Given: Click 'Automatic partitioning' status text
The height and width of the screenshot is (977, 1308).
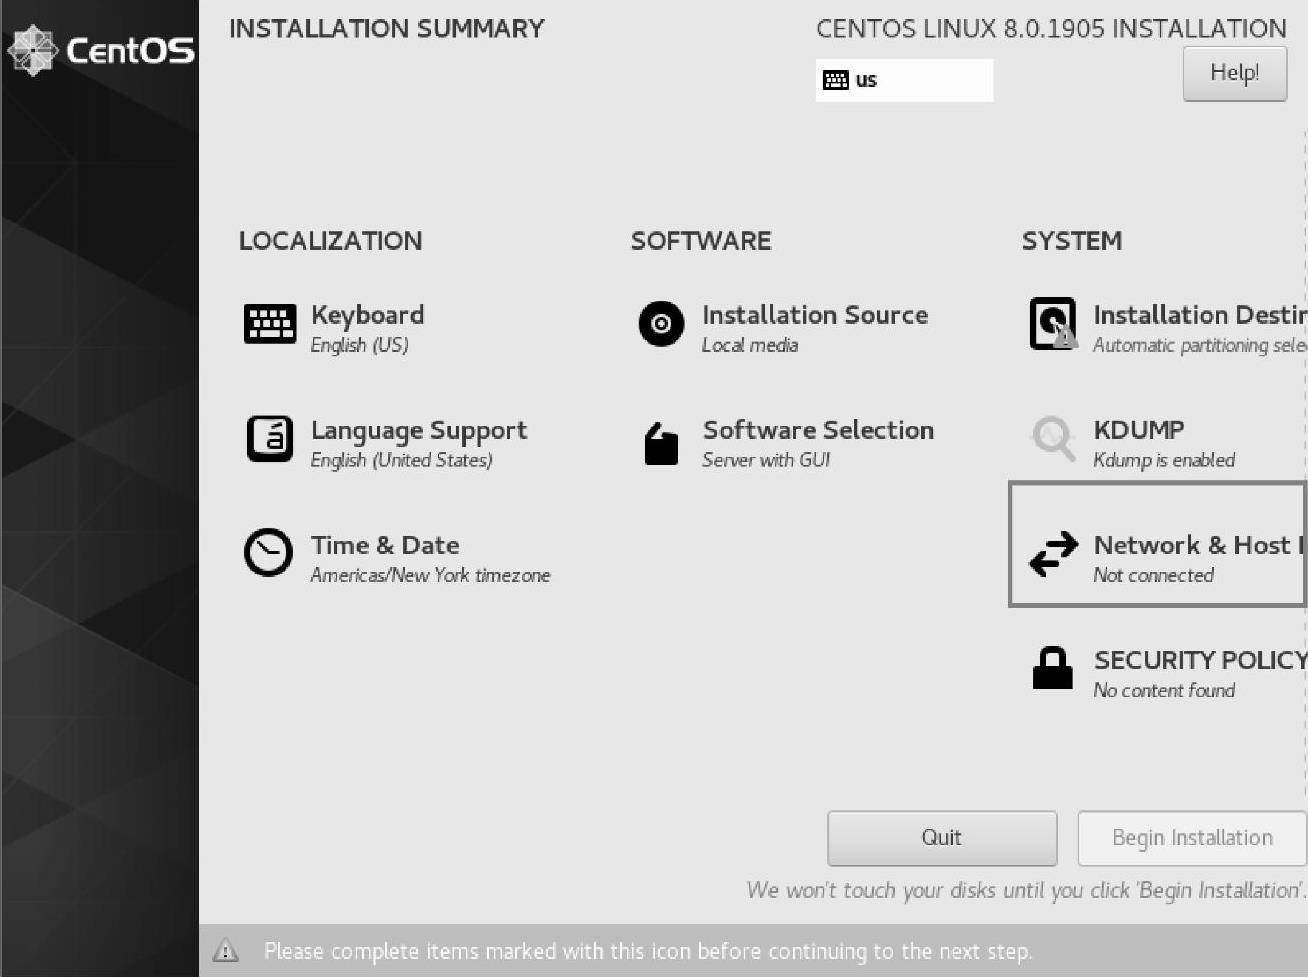Looking at the screenshot, I should (x=1200, y=345).
